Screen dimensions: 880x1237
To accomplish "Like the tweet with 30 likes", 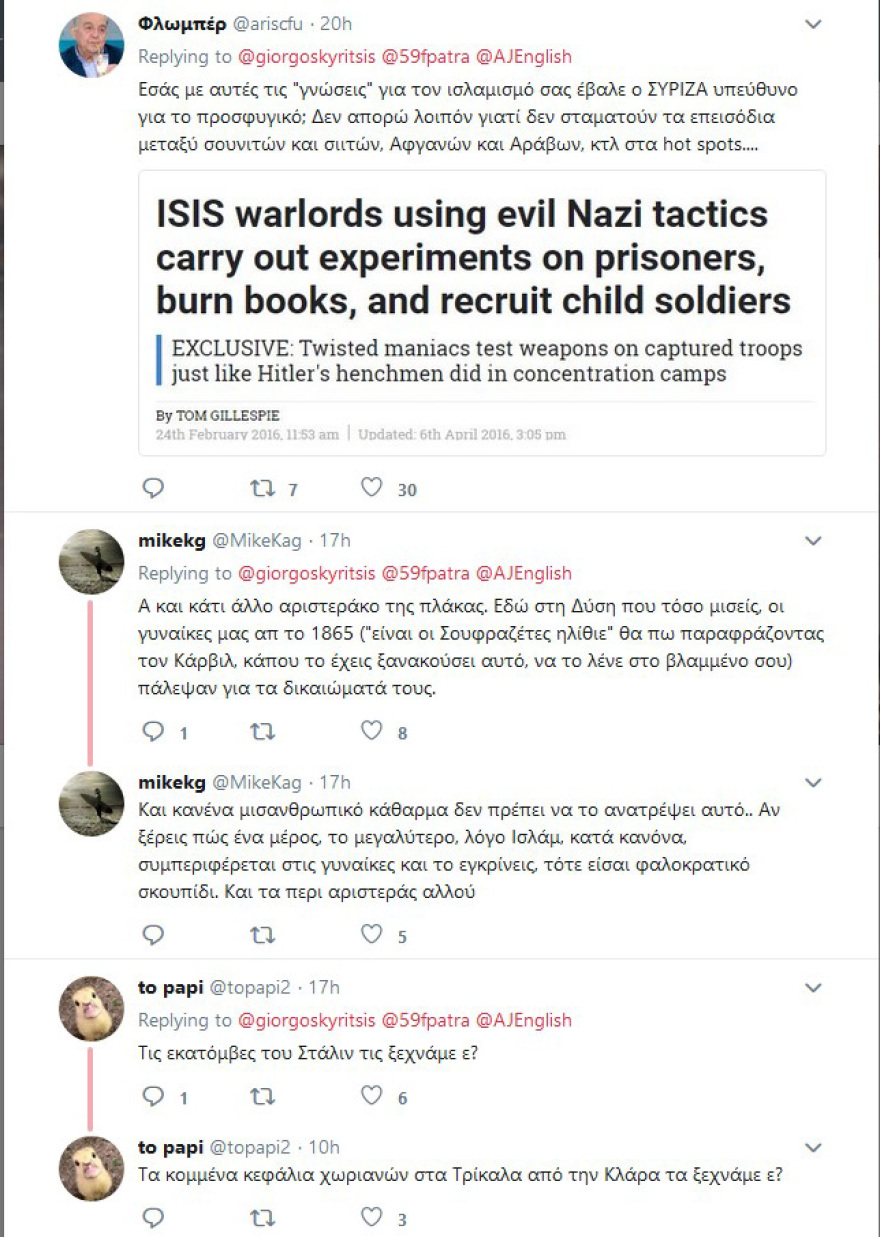I will click(372, 488).
